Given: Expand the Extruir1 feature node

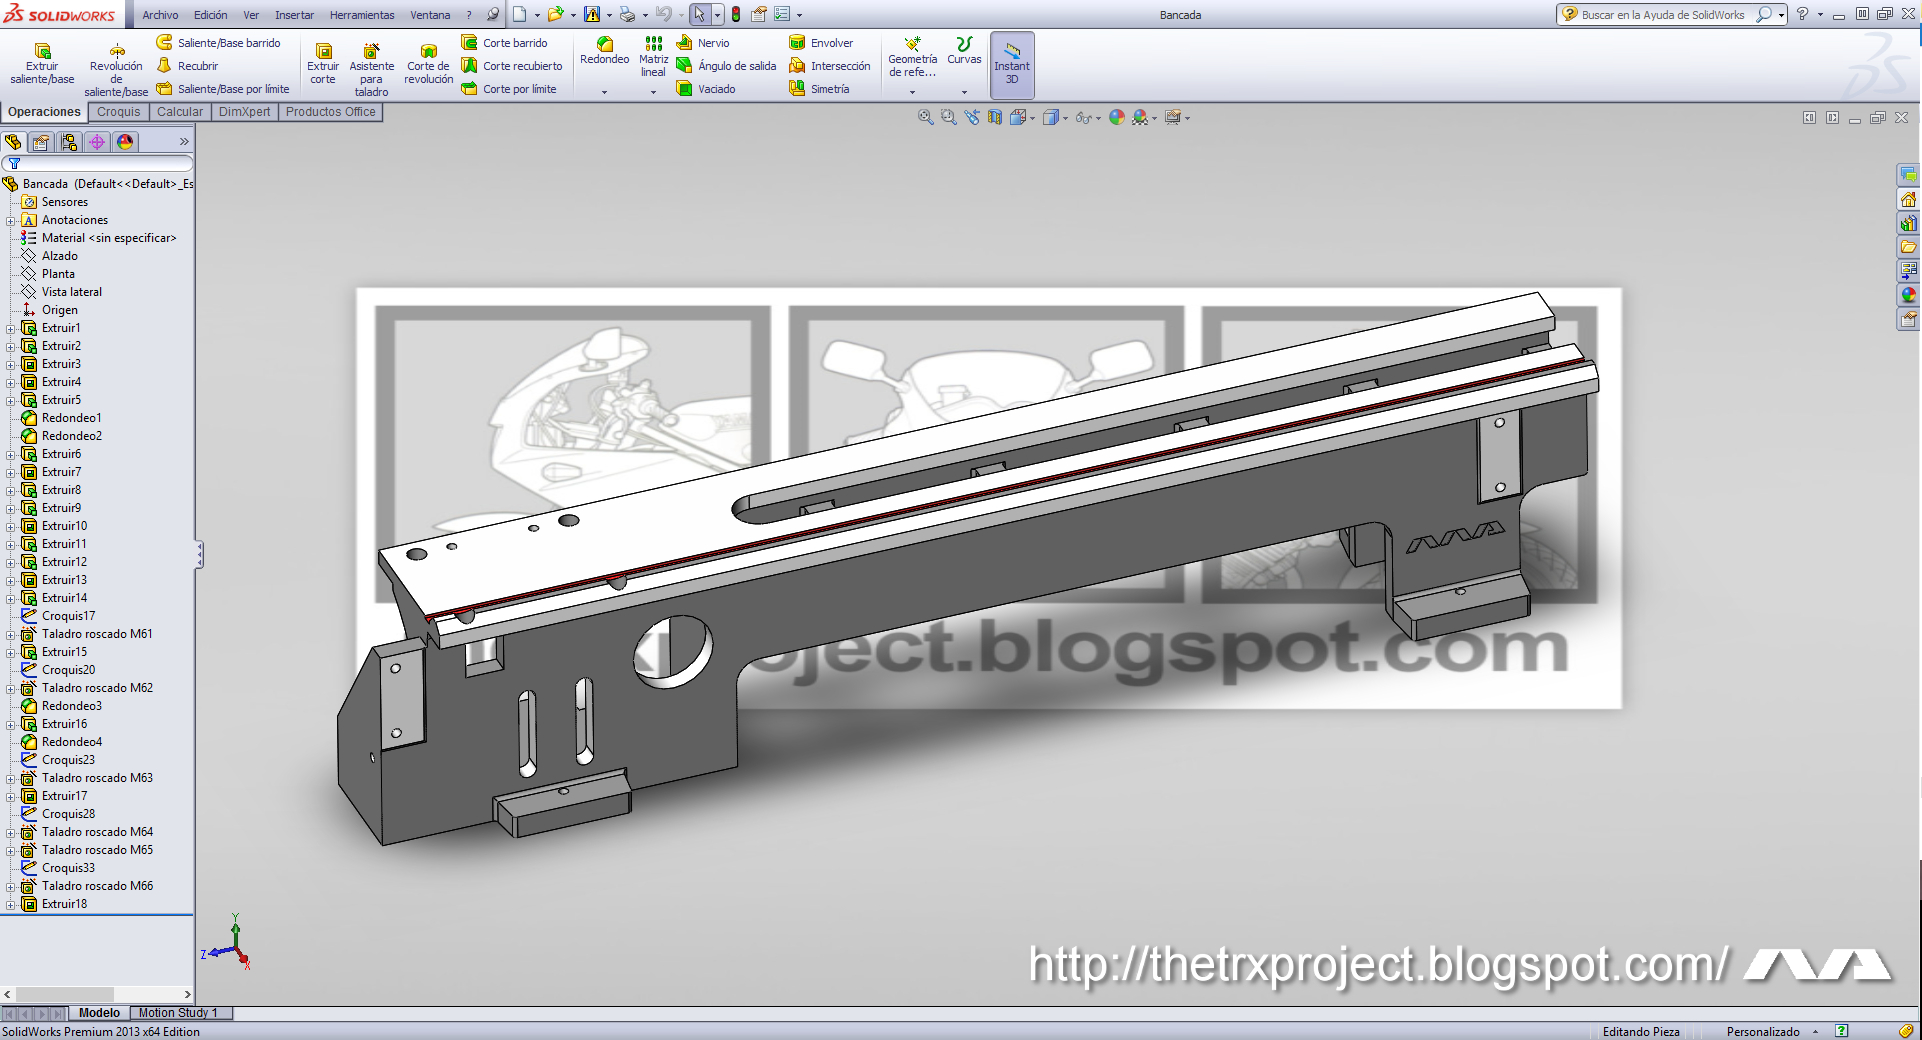Looking at the screenshot, I should pos(11,329).
